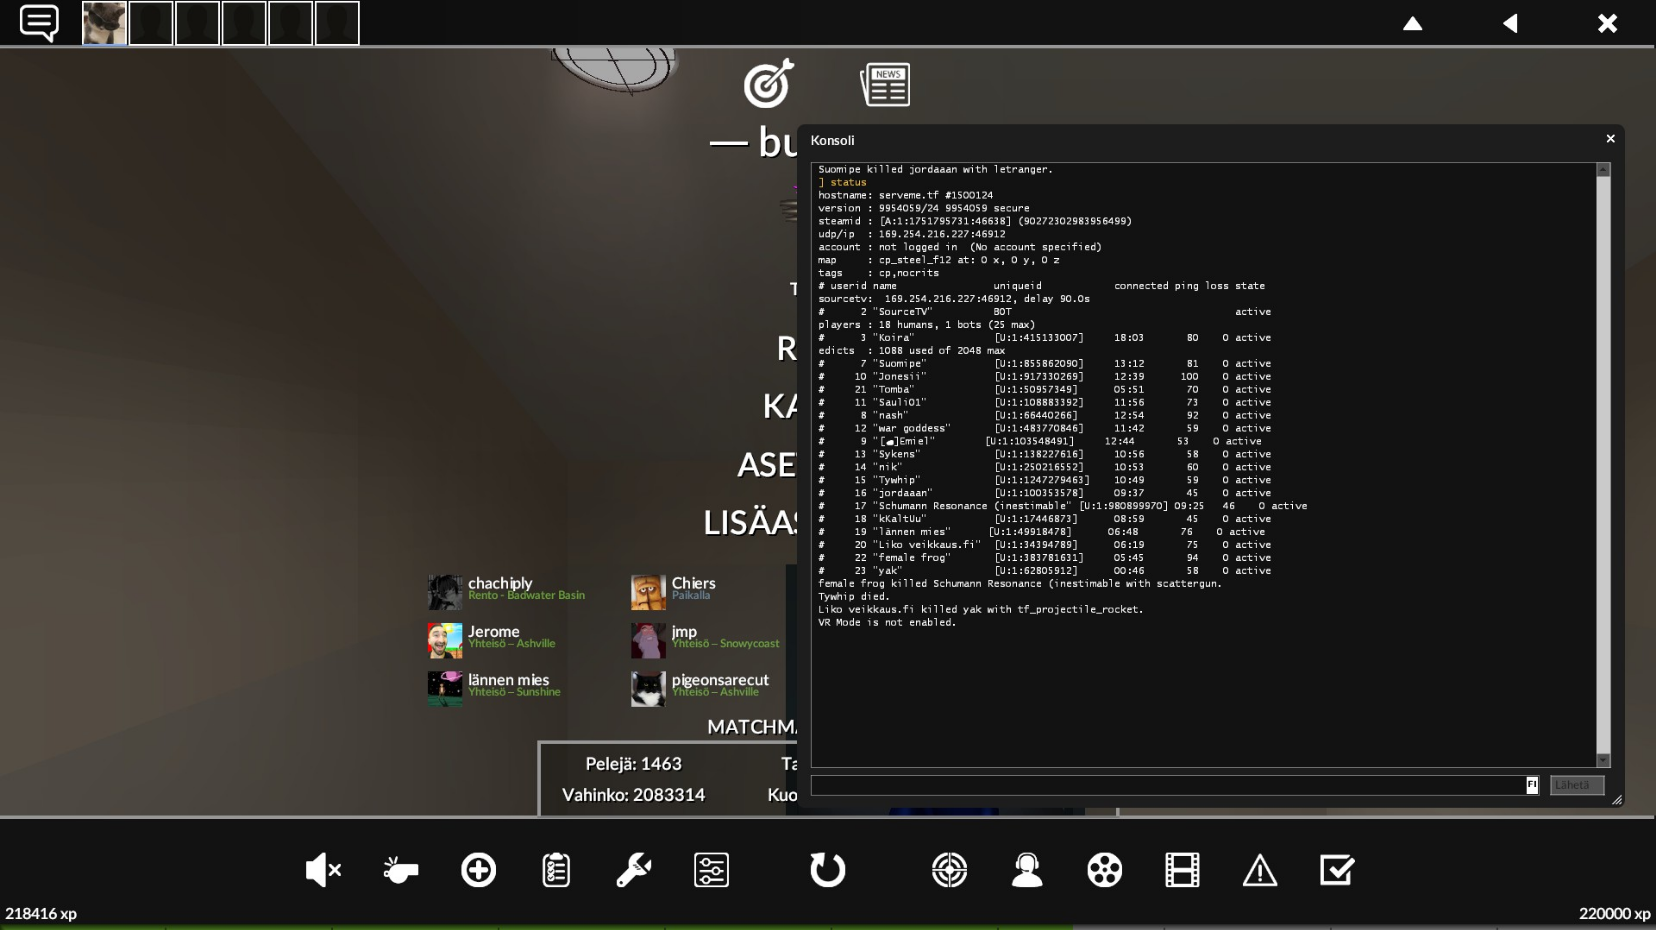
Task: Select friend jmp
Action: click(706, 640)
